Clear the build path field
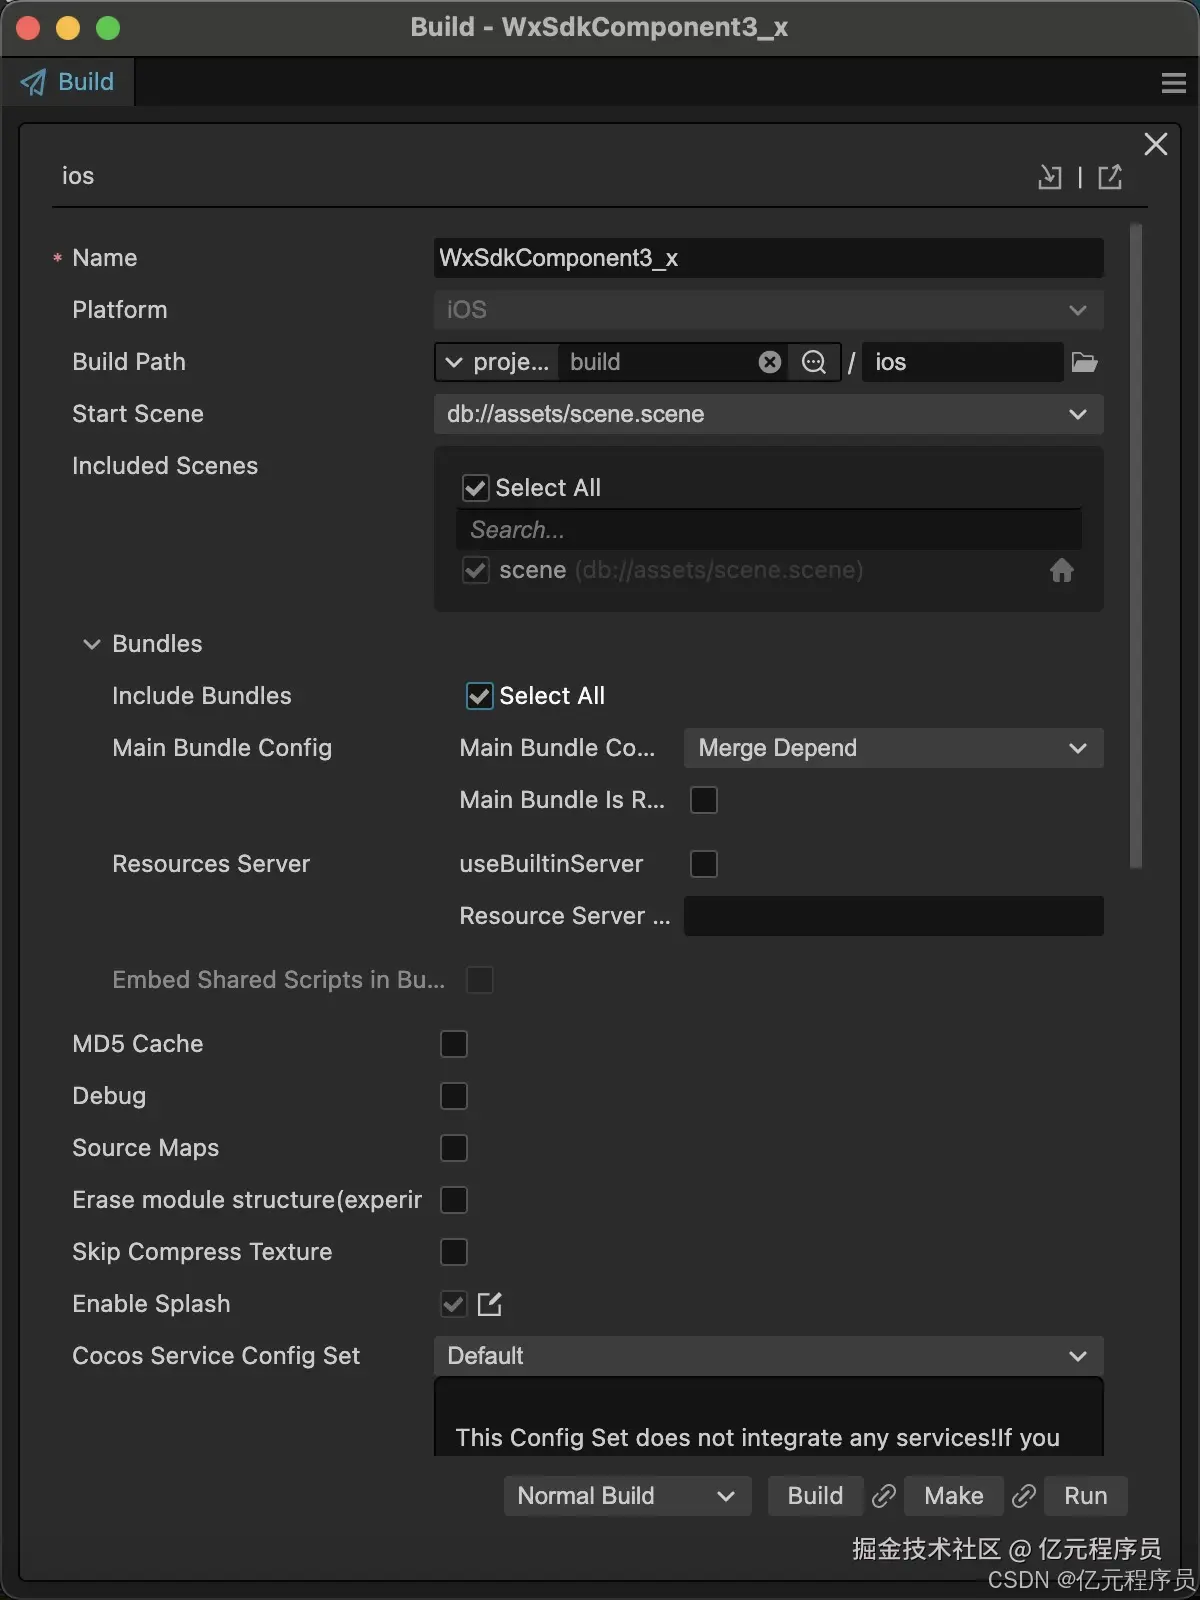Screen dimensions: 1200x1600 pos(769,362)
